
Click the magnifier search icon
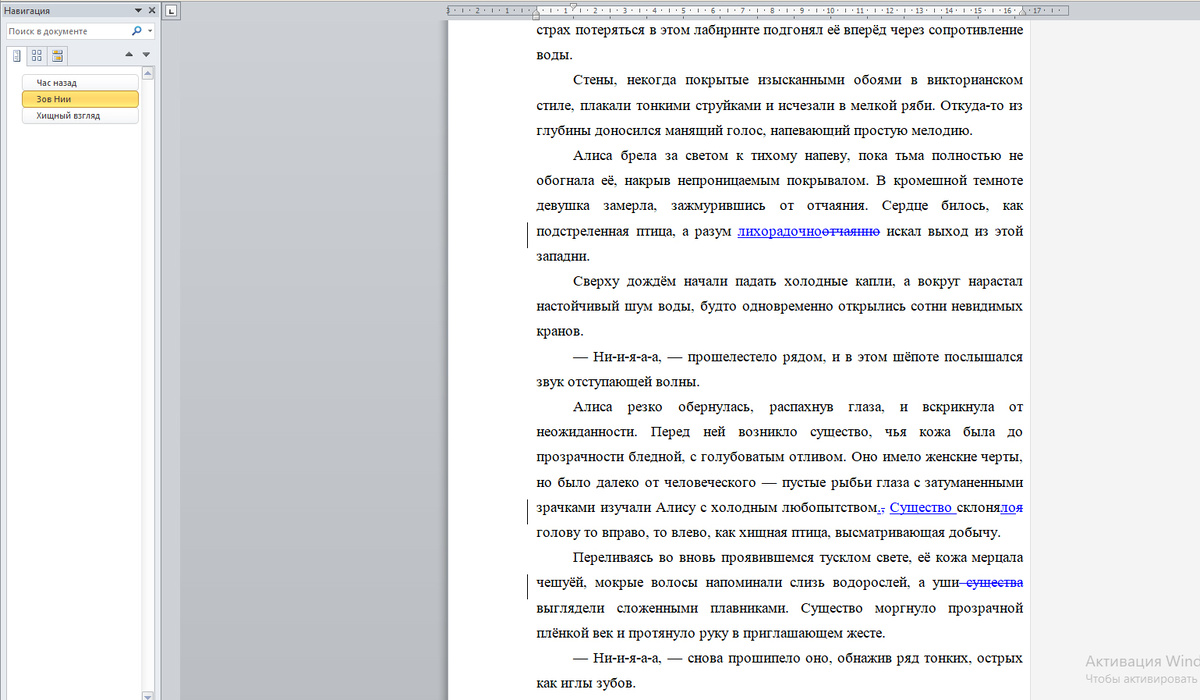pos(137,31)
